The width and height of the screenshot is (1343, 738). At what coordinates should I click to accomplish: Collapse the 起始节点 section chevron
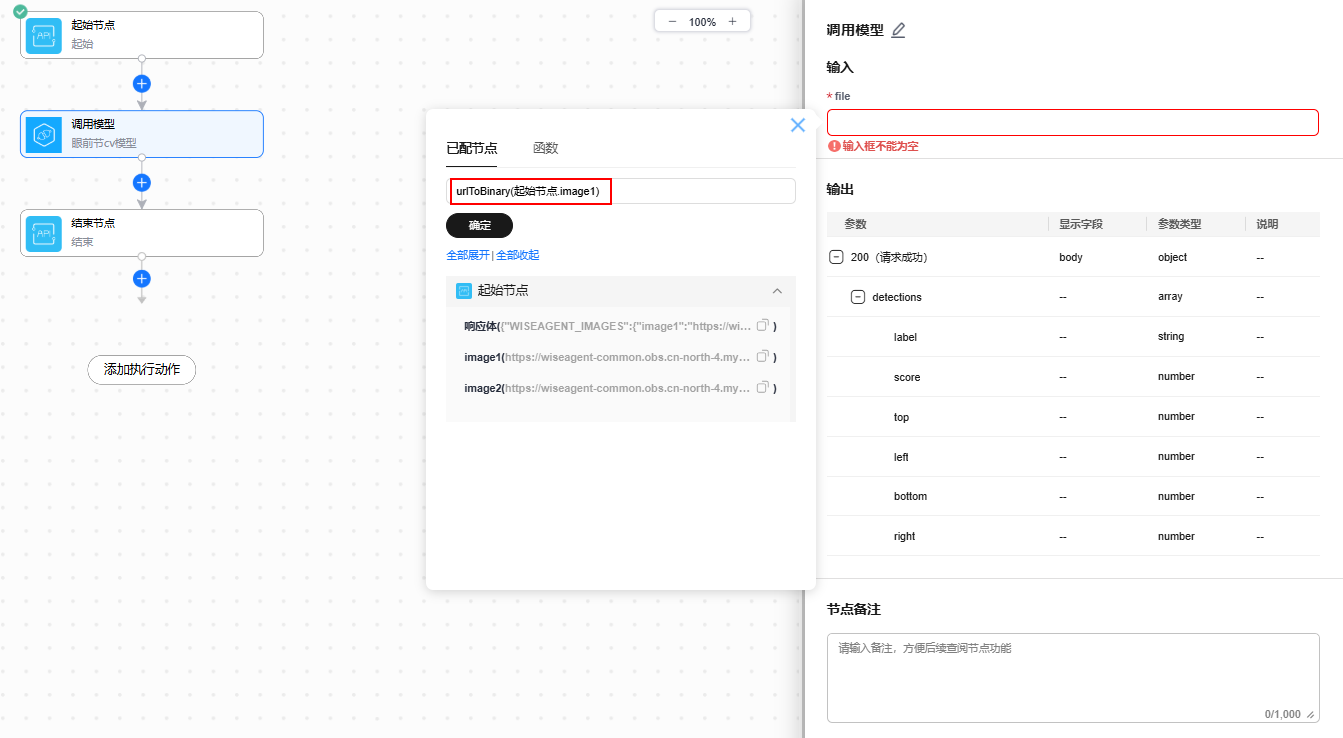[x=777, y=291]
